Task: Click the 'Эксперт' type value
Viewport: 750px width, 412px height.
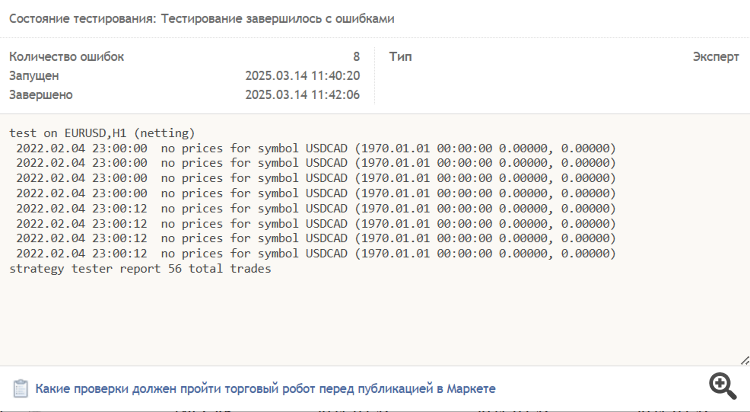Action: [716, 57]
